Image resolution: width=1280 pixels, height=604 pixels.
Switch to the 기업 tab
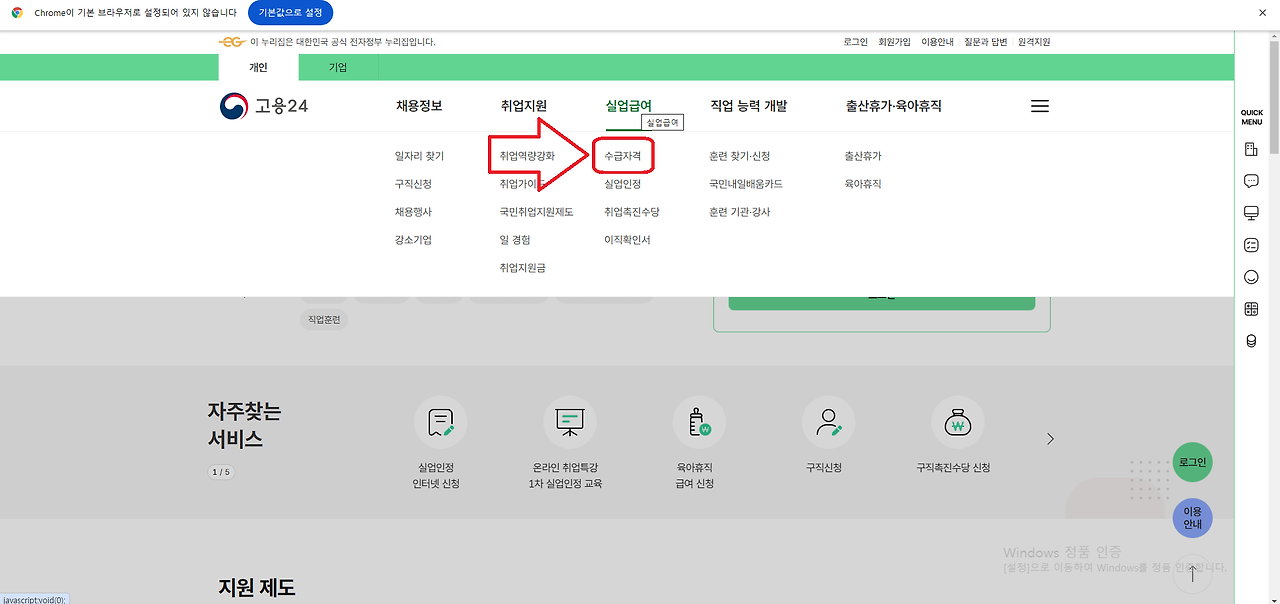tap(338, 68)
